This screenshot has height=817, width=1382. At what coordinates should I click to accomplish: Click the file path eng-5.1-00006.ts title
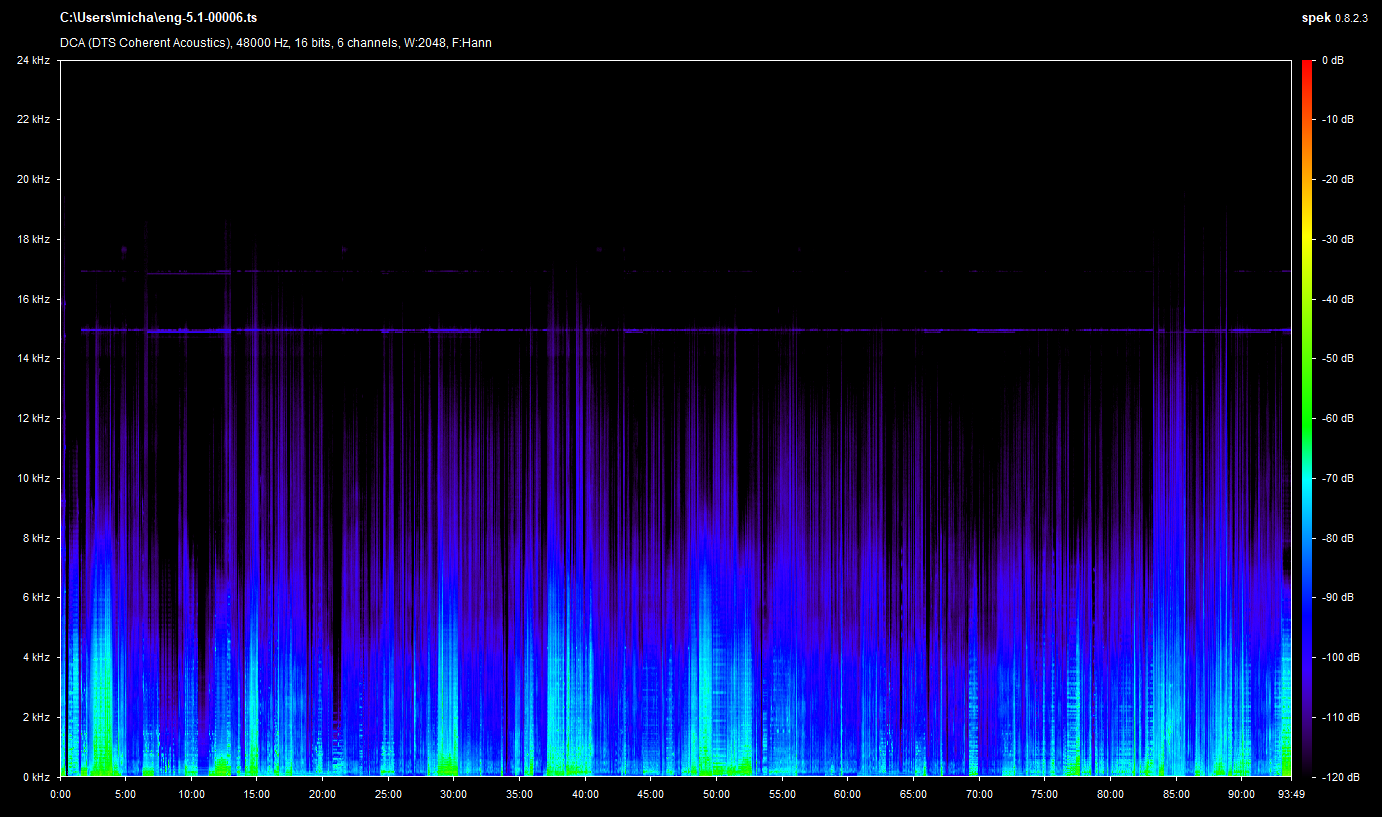pyautogui.click(x=158, y=18)
